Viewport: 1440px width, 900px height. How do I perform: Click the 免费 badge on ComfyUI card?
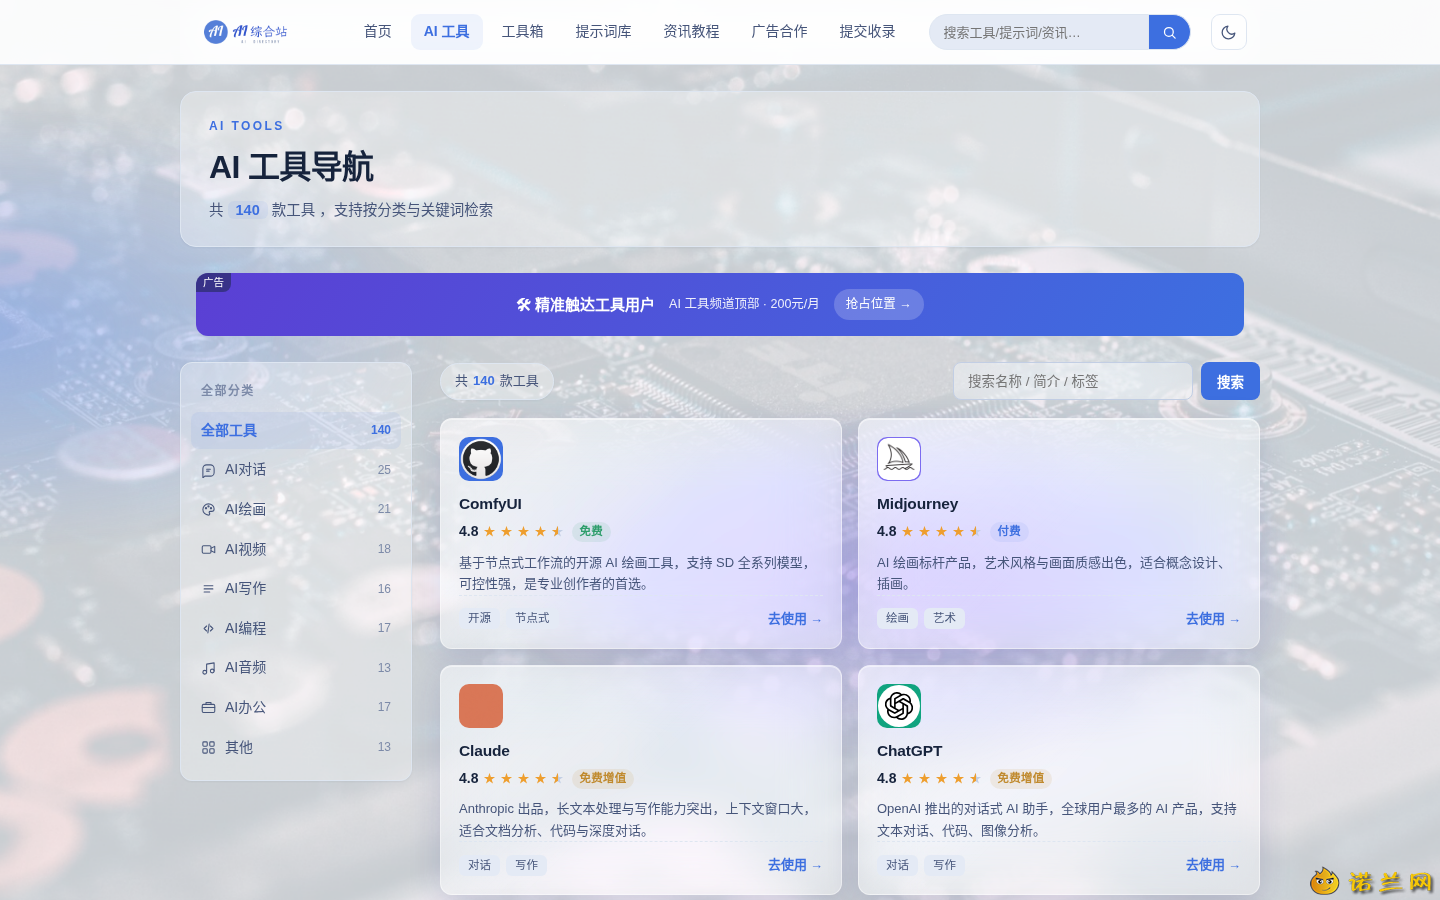pos(591,531)
